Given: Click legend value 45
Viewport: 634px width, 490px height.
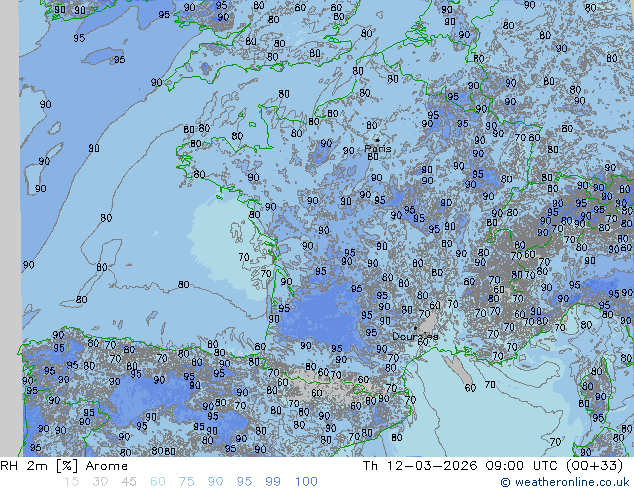Looking at the screenshot, I should click(129, 482).
